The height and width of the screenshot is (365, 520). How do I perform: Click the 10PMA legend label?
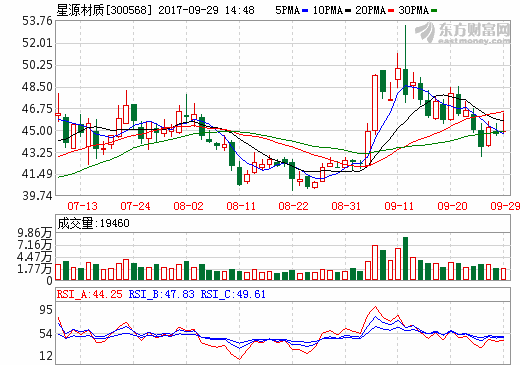(x=328, y=10)
